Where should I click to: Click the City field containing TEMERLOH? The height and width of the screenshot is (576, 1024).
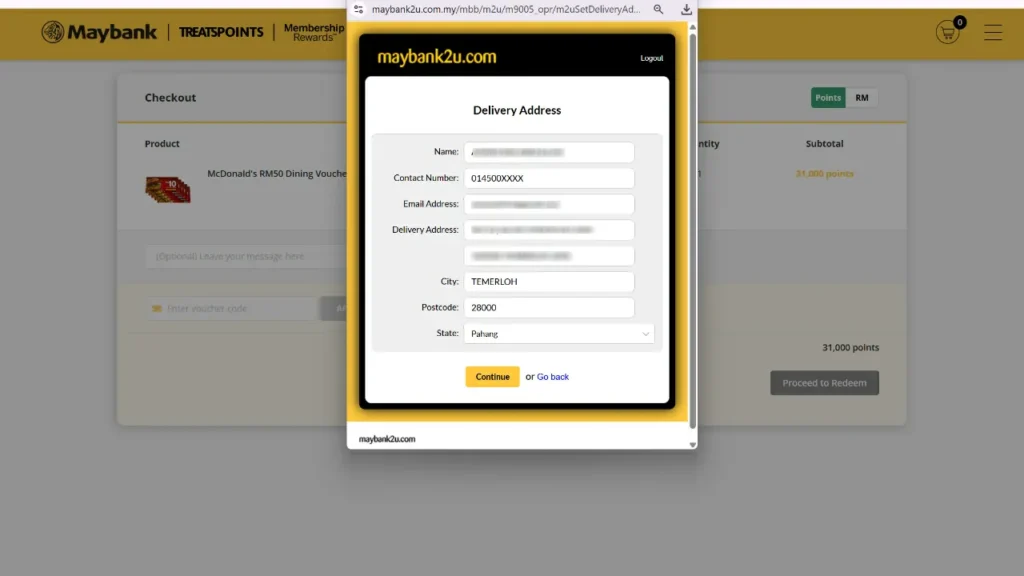pyautogui.click(x=549, y=281)
